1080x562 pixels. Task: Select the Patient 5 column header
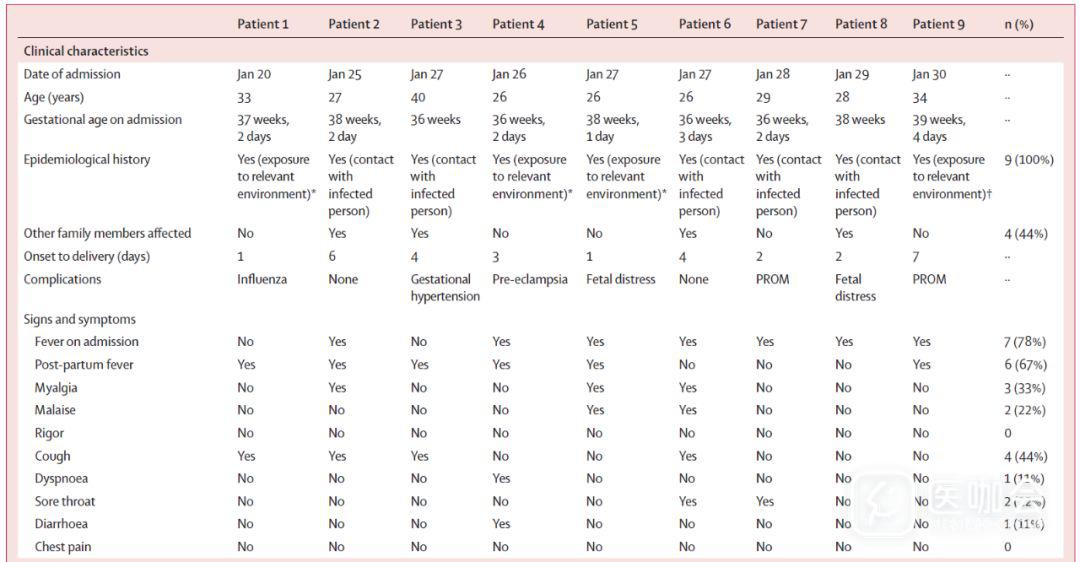point(612,24)
